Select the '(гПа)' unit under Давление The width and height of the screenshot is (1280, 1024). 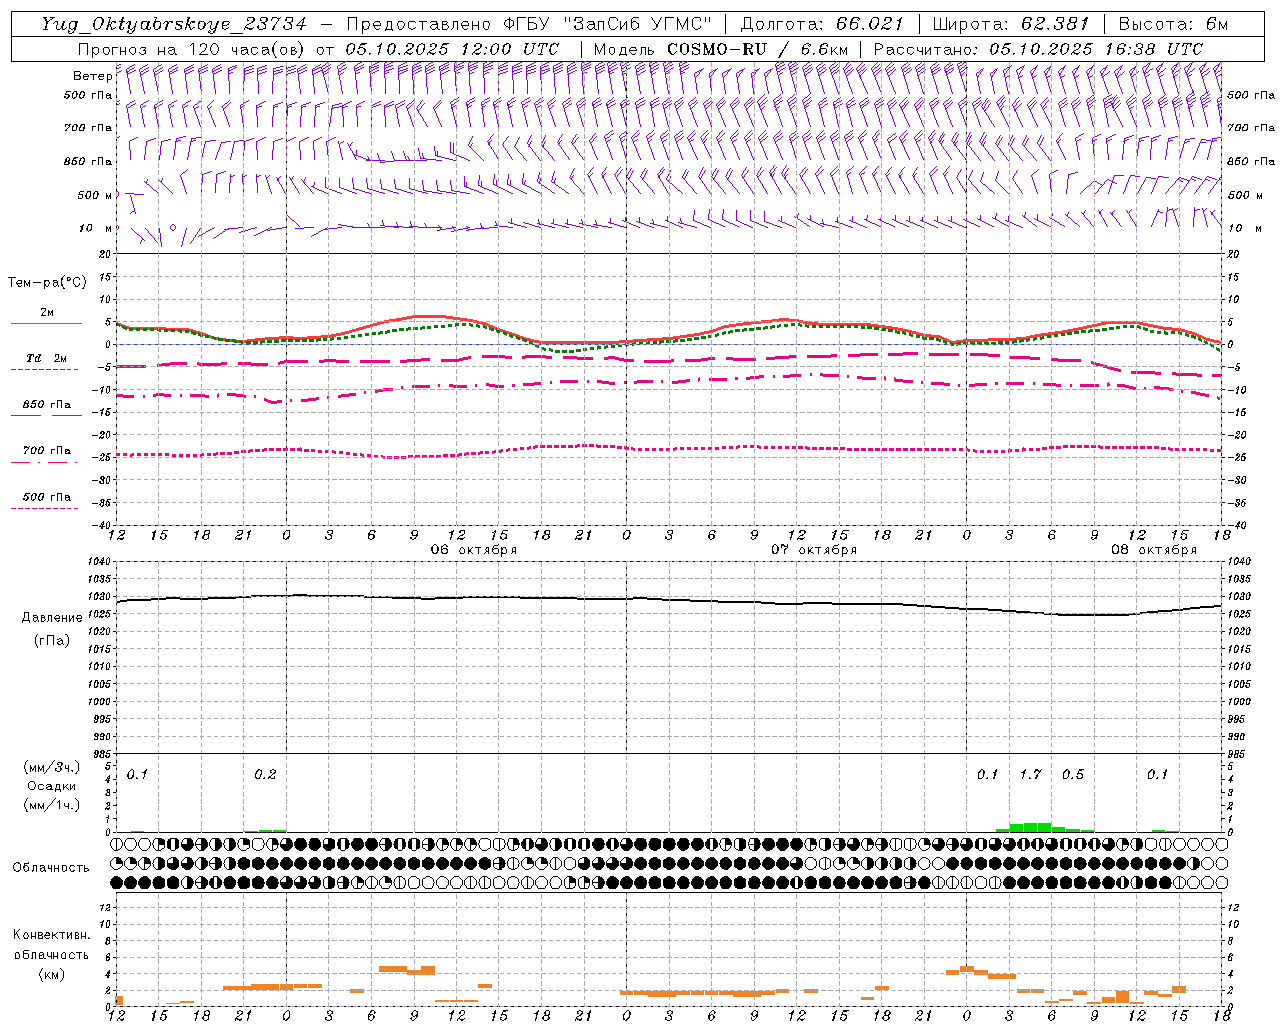coord(51,641)
